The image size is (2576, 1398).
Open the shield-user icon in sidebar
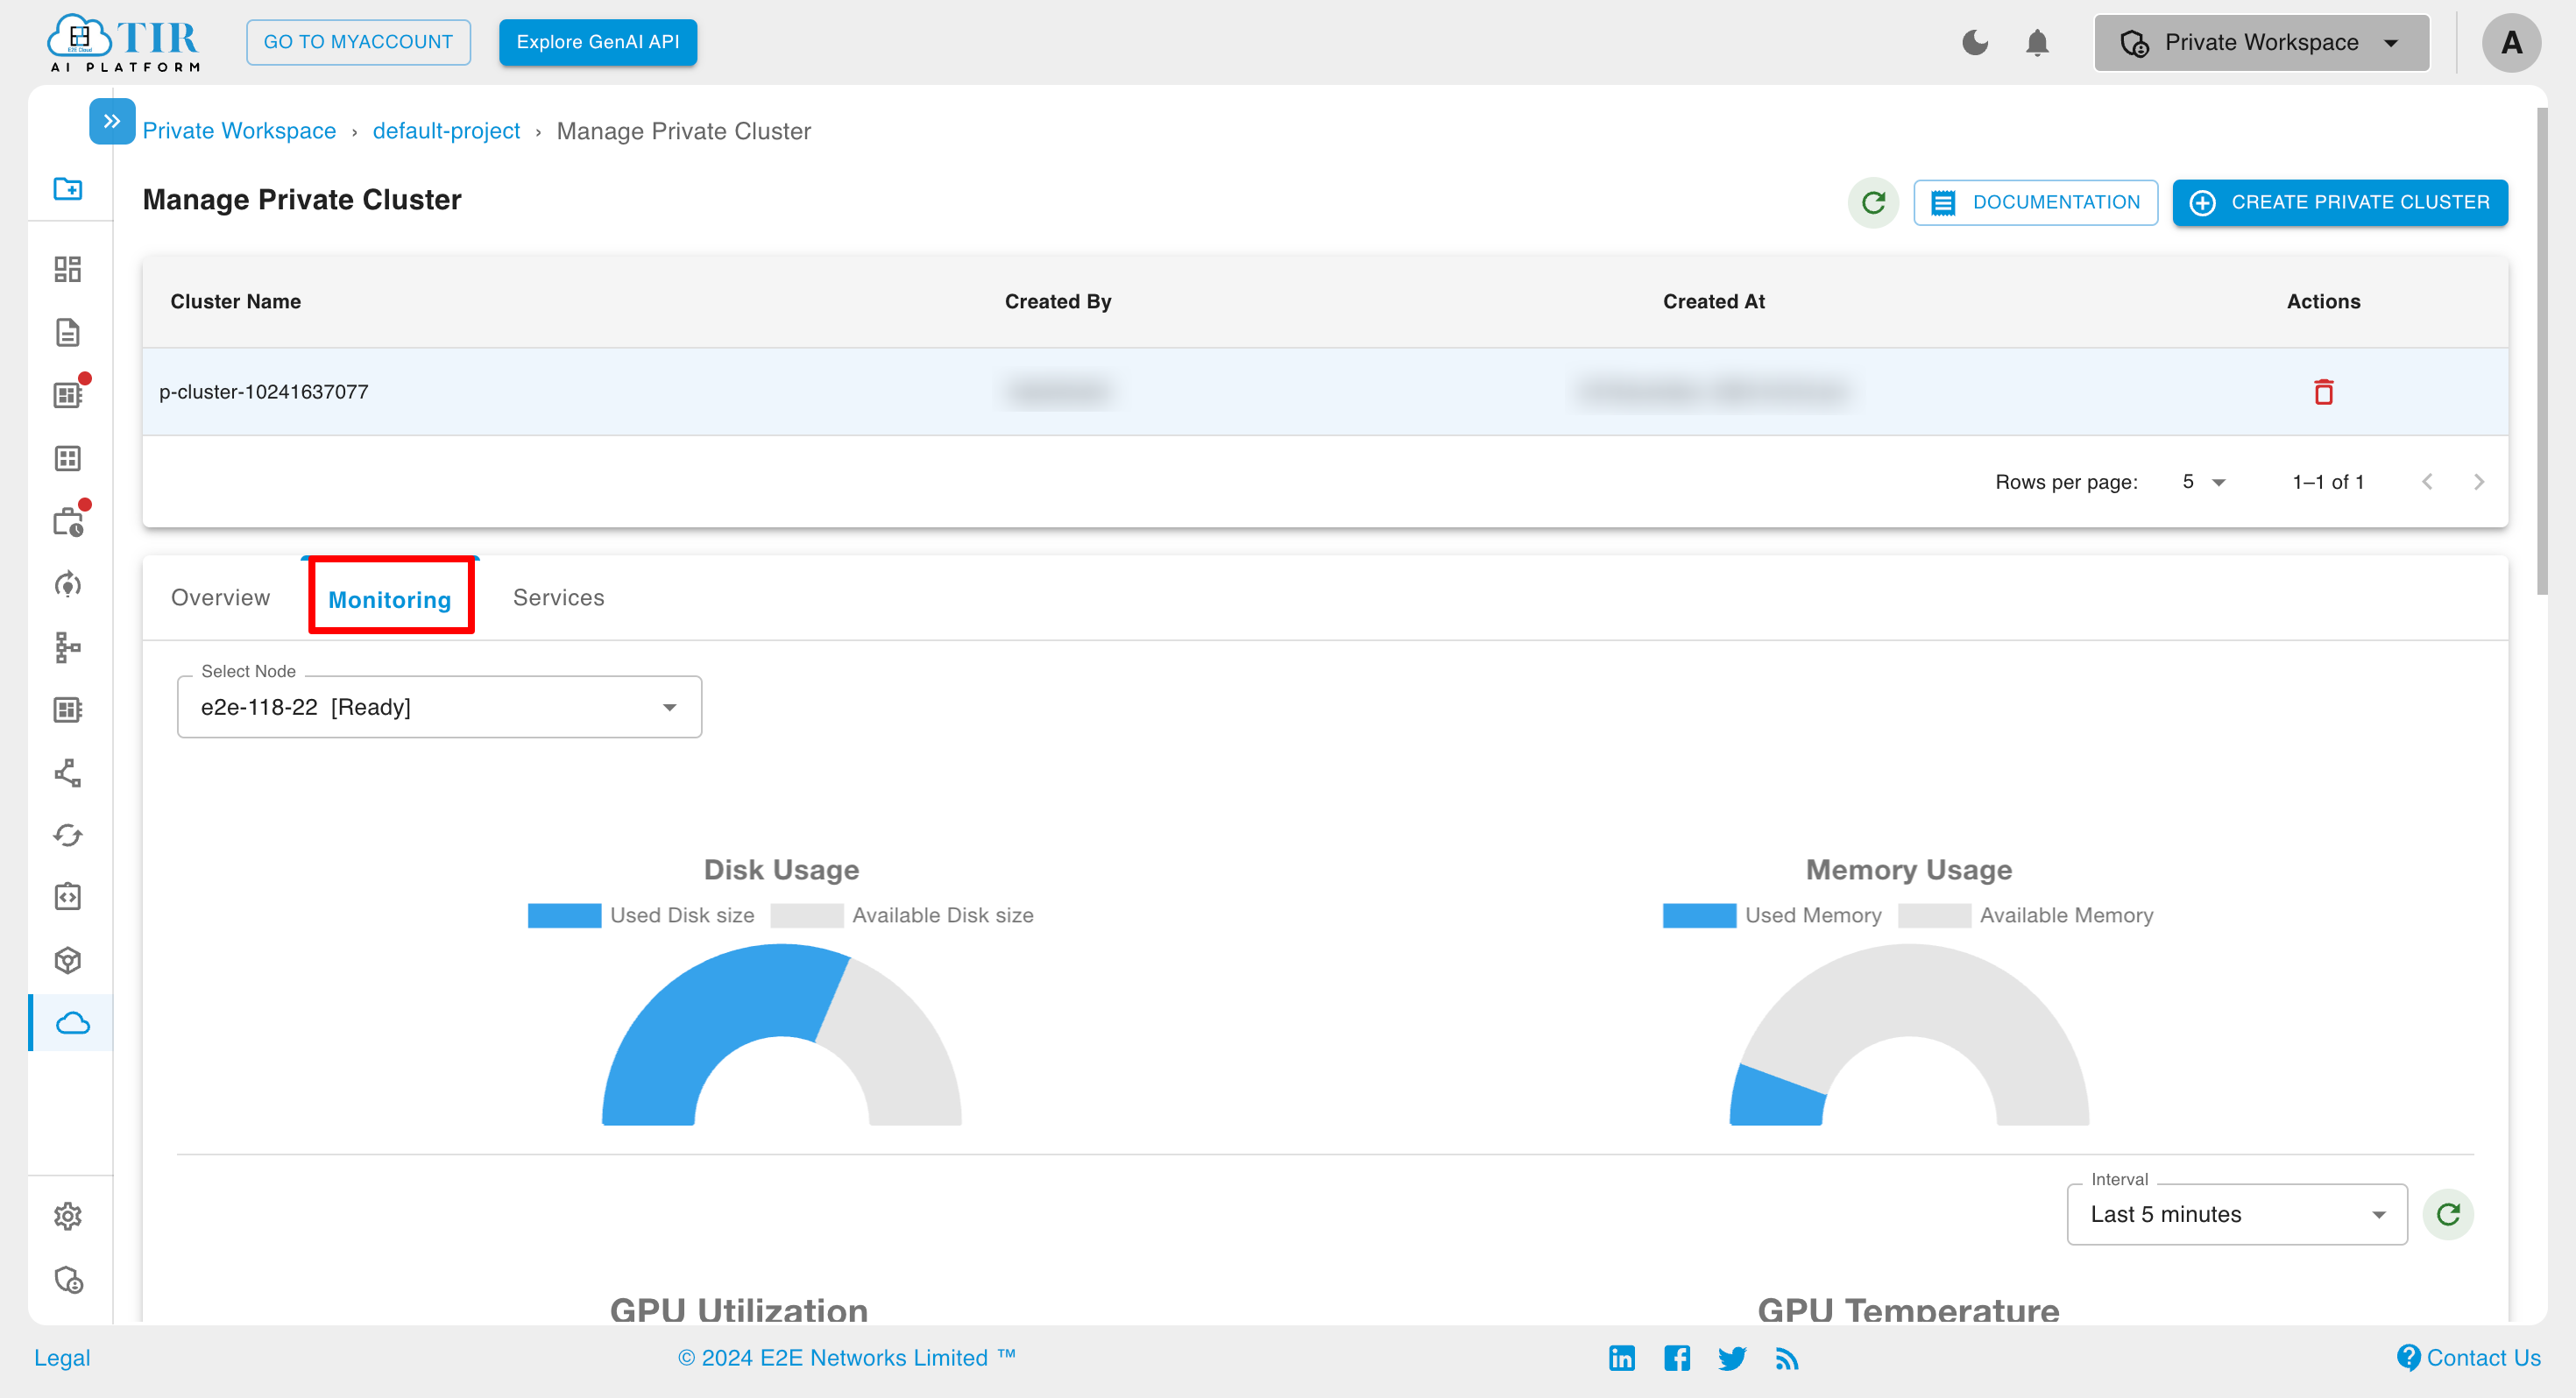[68, 1280]
